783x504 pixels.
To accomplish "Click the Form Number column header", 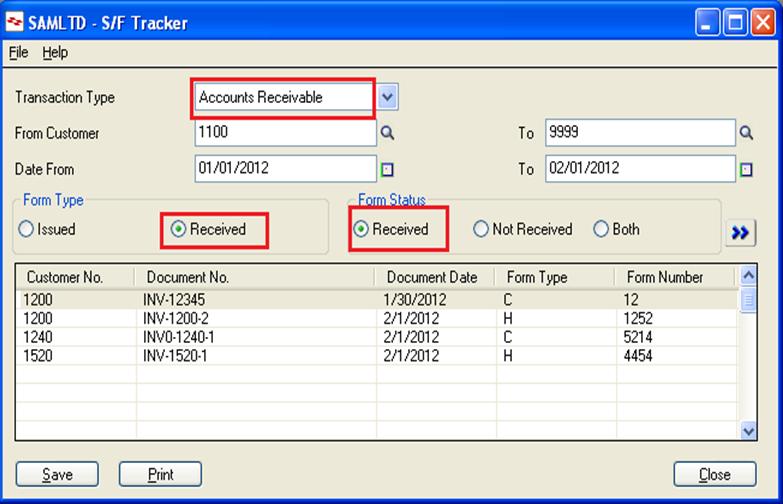I will coord(676,277).
